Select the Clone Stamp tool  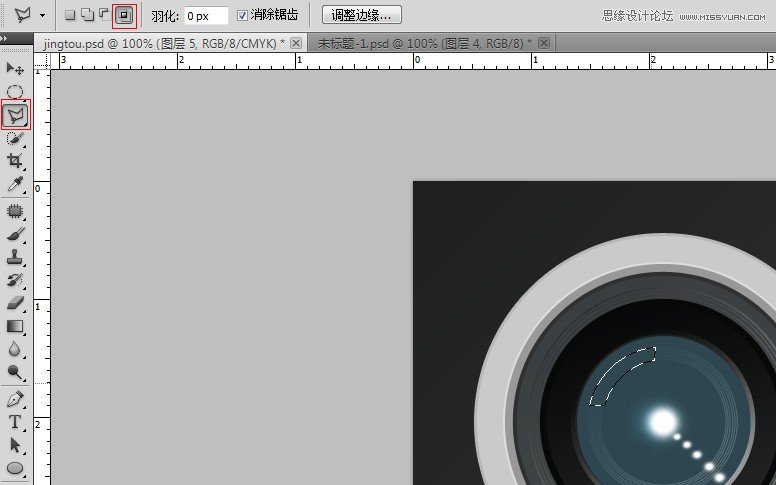[15, 257]
